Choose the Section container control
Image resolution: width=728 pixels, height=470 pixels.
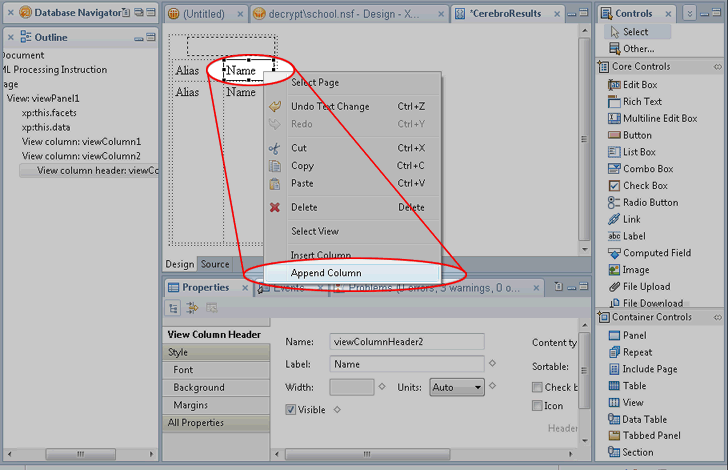tap(630, 452)
